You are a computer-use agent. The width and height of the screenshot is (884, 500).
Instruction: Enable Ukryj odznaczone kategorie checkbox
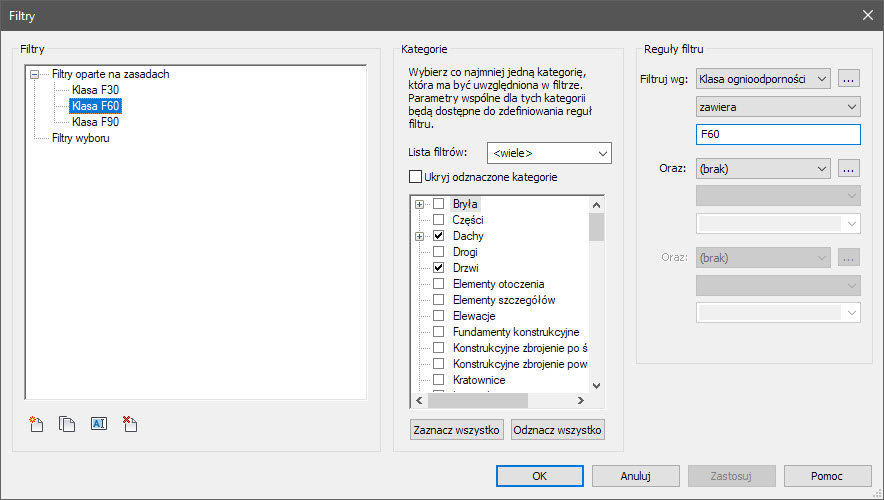(416, 177)
